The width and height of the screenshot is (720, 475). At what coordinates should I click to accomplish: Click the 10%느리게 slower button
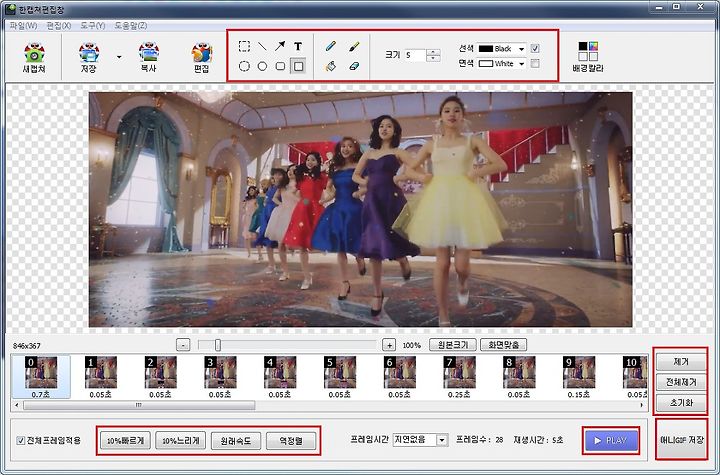click(180, 441)
